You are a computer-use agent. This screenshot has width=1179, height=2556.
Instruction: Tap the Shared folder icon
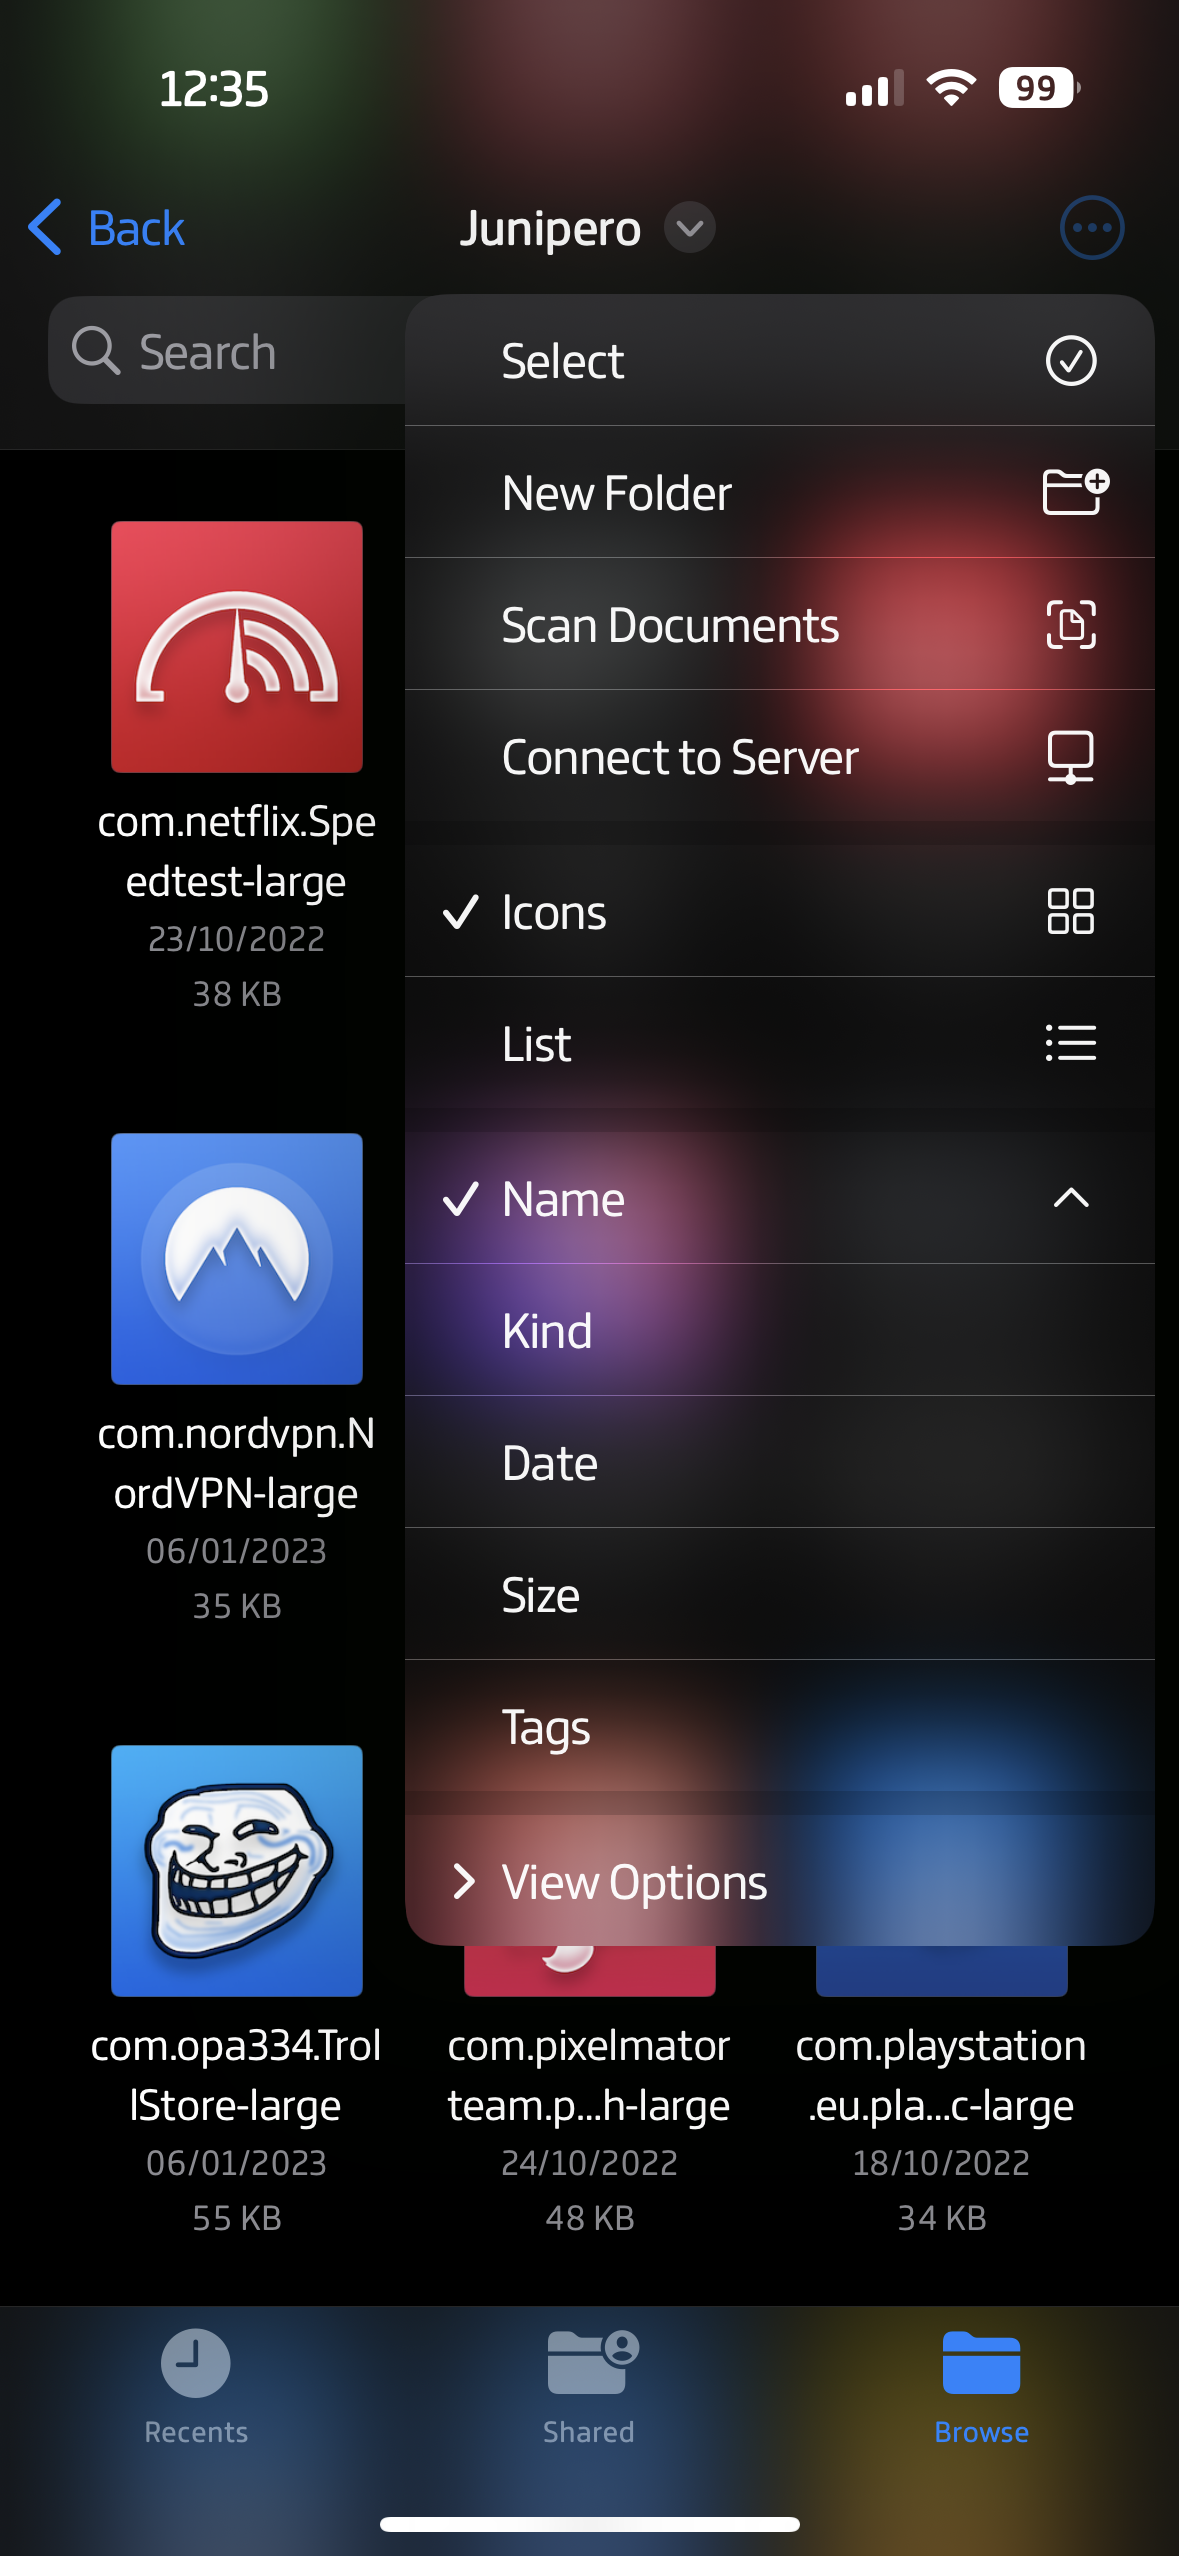pos(591,2361)
